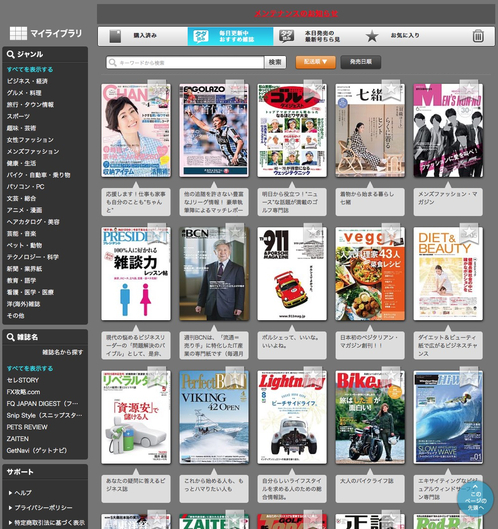Image resolution: width=498 pixels, height=529 pixels.
Task: Click the My Library grid icon
Action: pyautogui.click(x=18, y=33)
